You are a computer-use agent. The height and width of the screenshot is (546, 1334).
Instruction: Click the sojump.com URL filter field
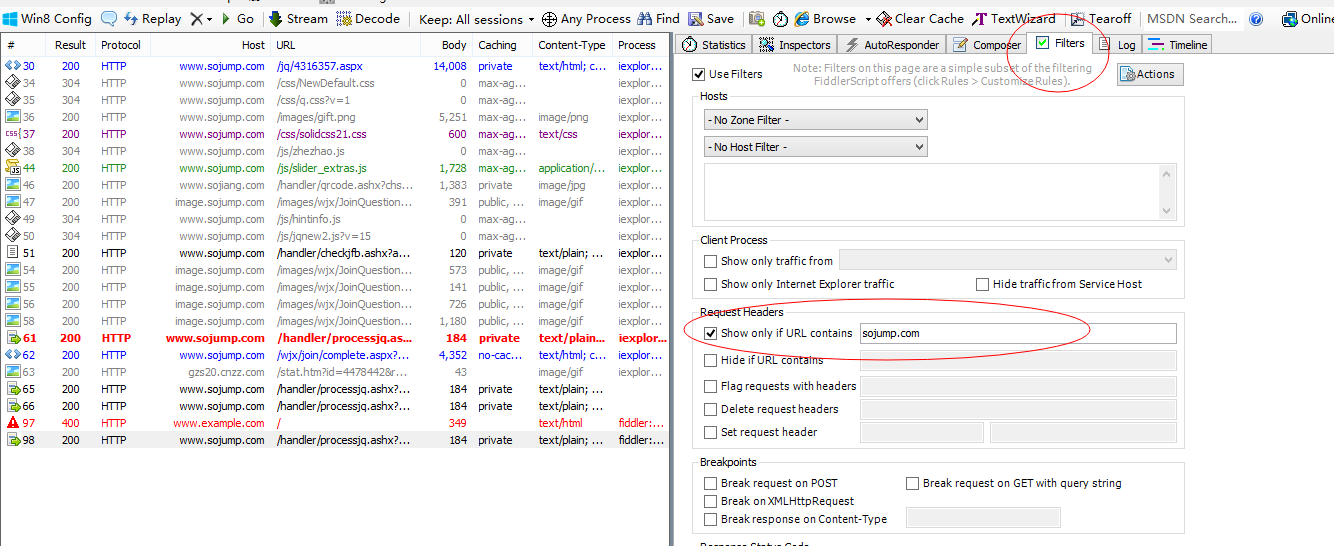[1018, 333]
